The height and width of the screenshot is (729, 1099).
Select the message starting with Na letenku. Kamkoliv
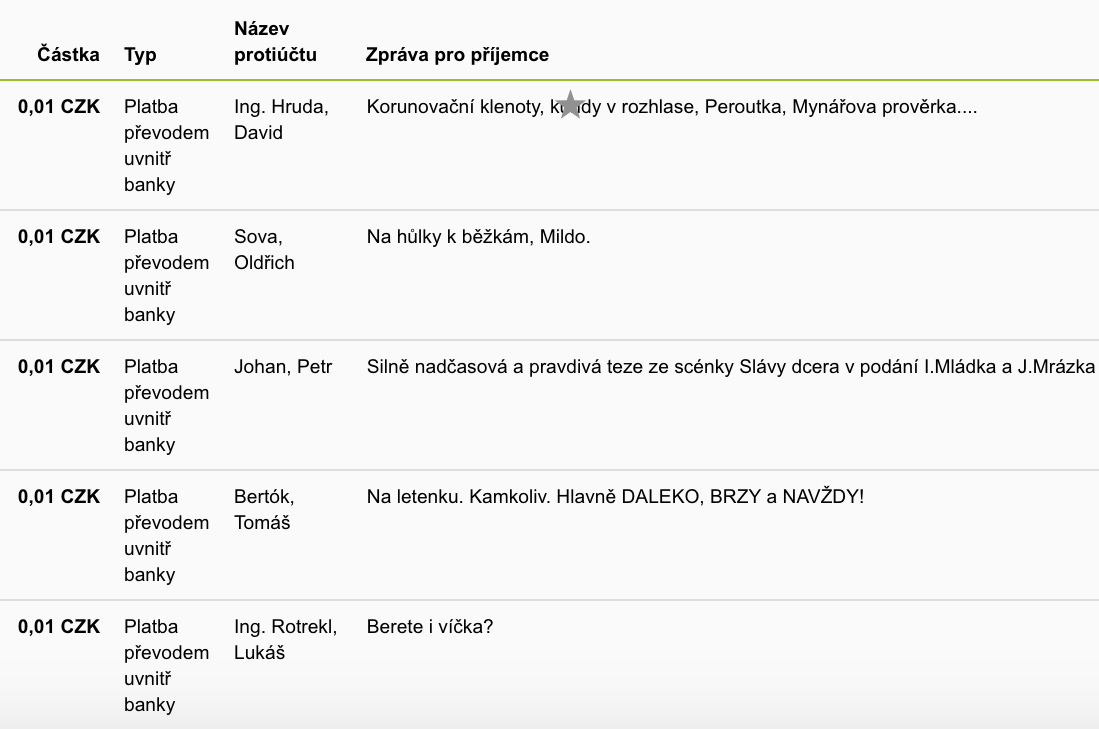tap(615, 497)
